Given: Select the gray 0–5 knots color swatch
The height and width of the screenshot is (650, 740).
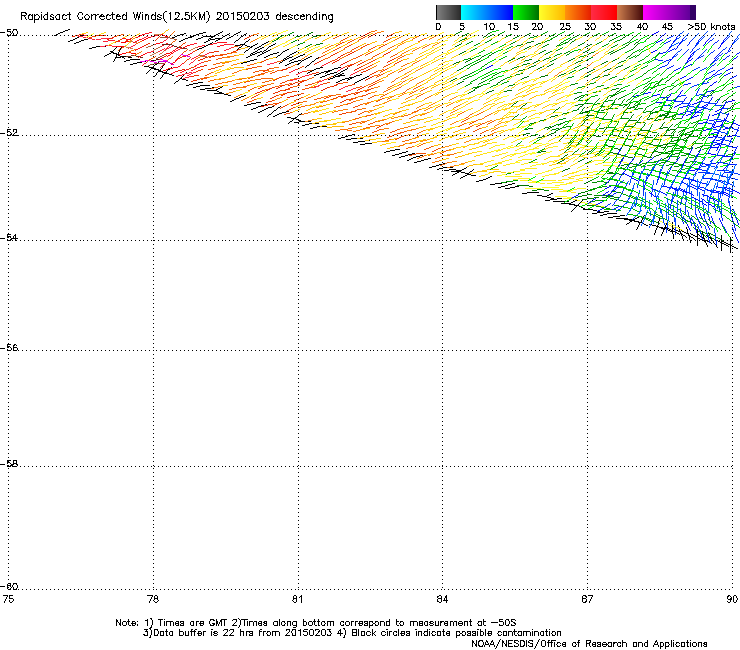Looking at the screenshot, I should click(448, 12).
